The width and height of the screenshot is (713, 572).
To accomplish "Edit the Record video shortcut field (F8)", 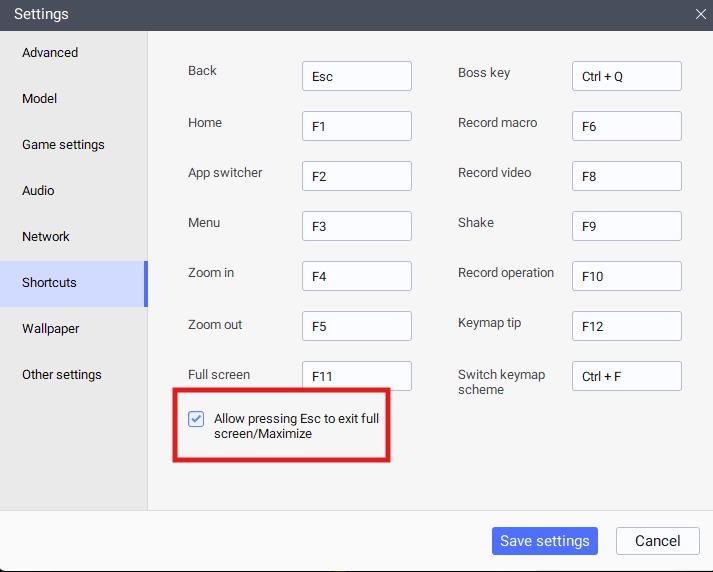I will tap(627, 176).
